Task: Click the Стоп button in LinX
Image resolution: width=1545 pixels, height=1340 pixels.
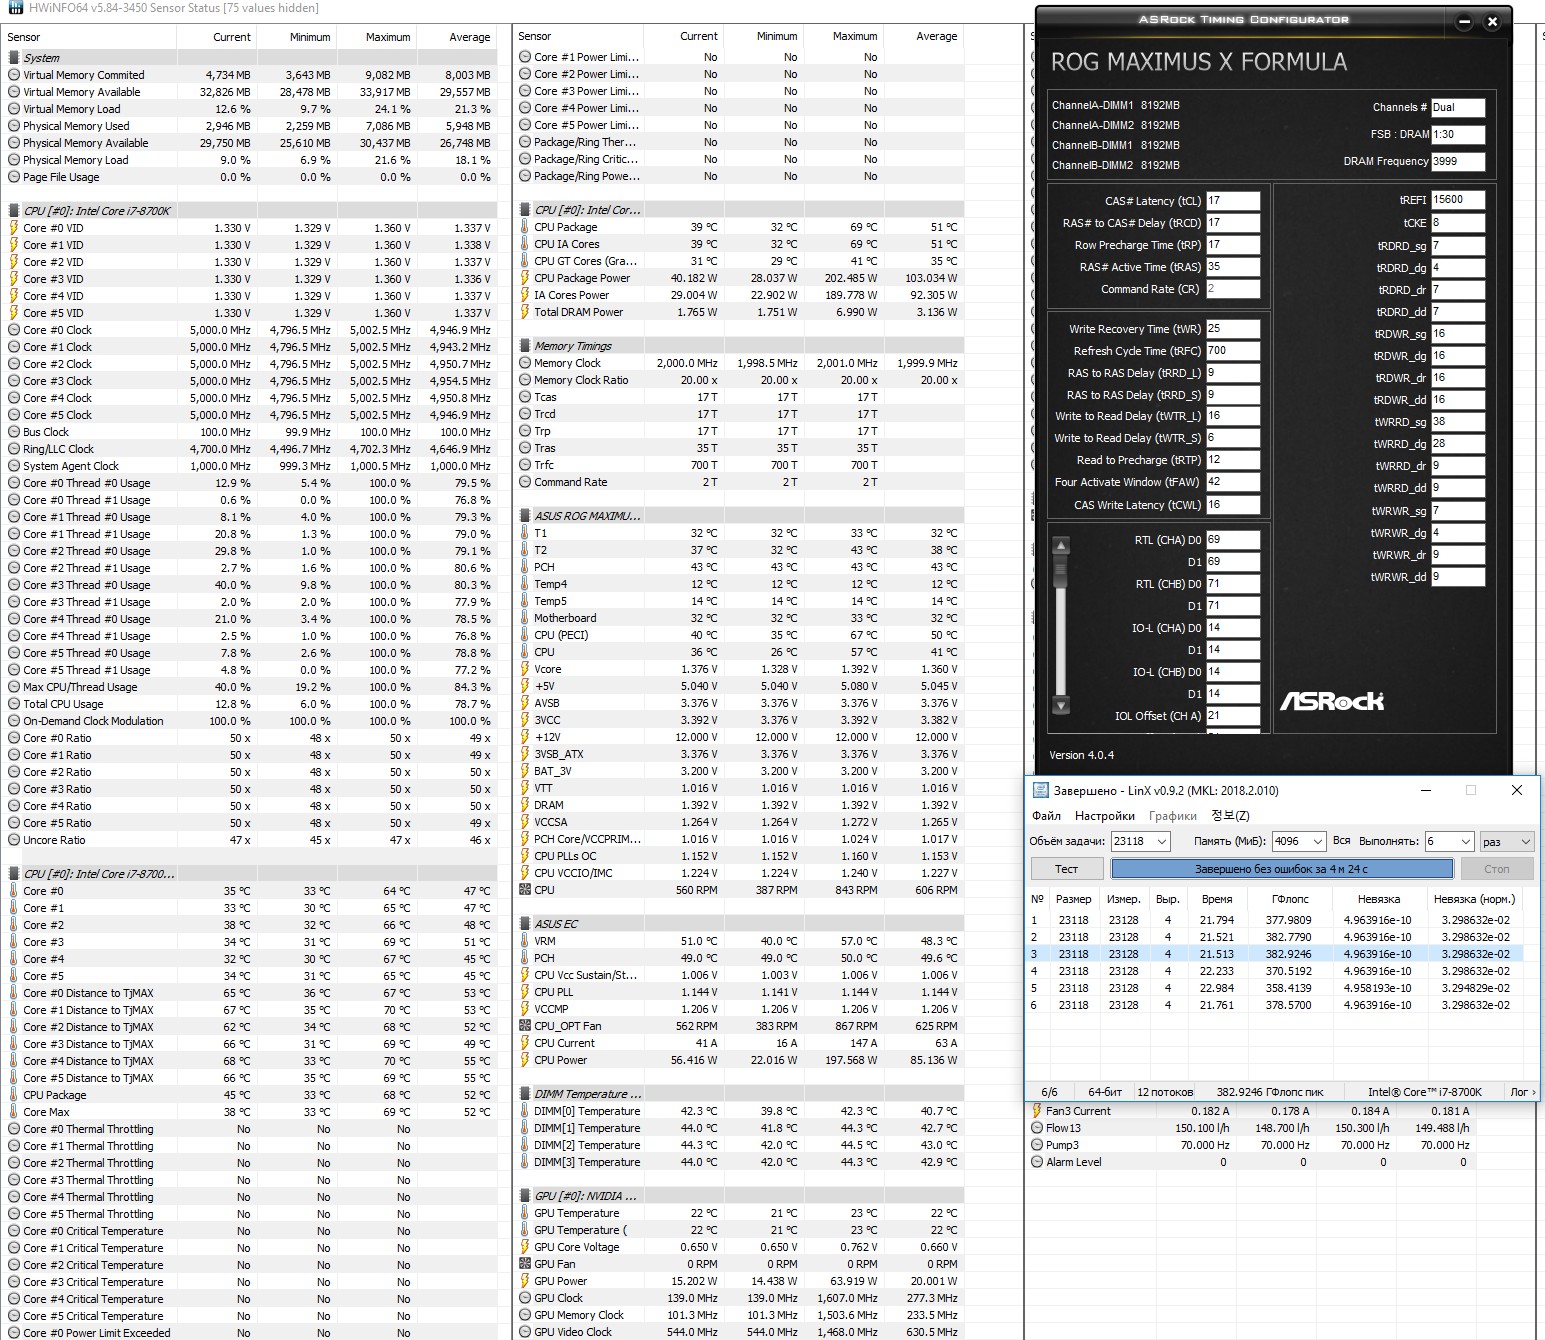Action: point(1497,869)
